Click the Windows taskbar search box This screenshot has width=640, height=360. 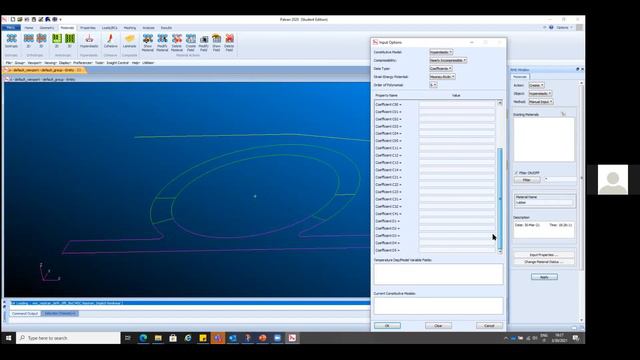[x=68, y=338]
